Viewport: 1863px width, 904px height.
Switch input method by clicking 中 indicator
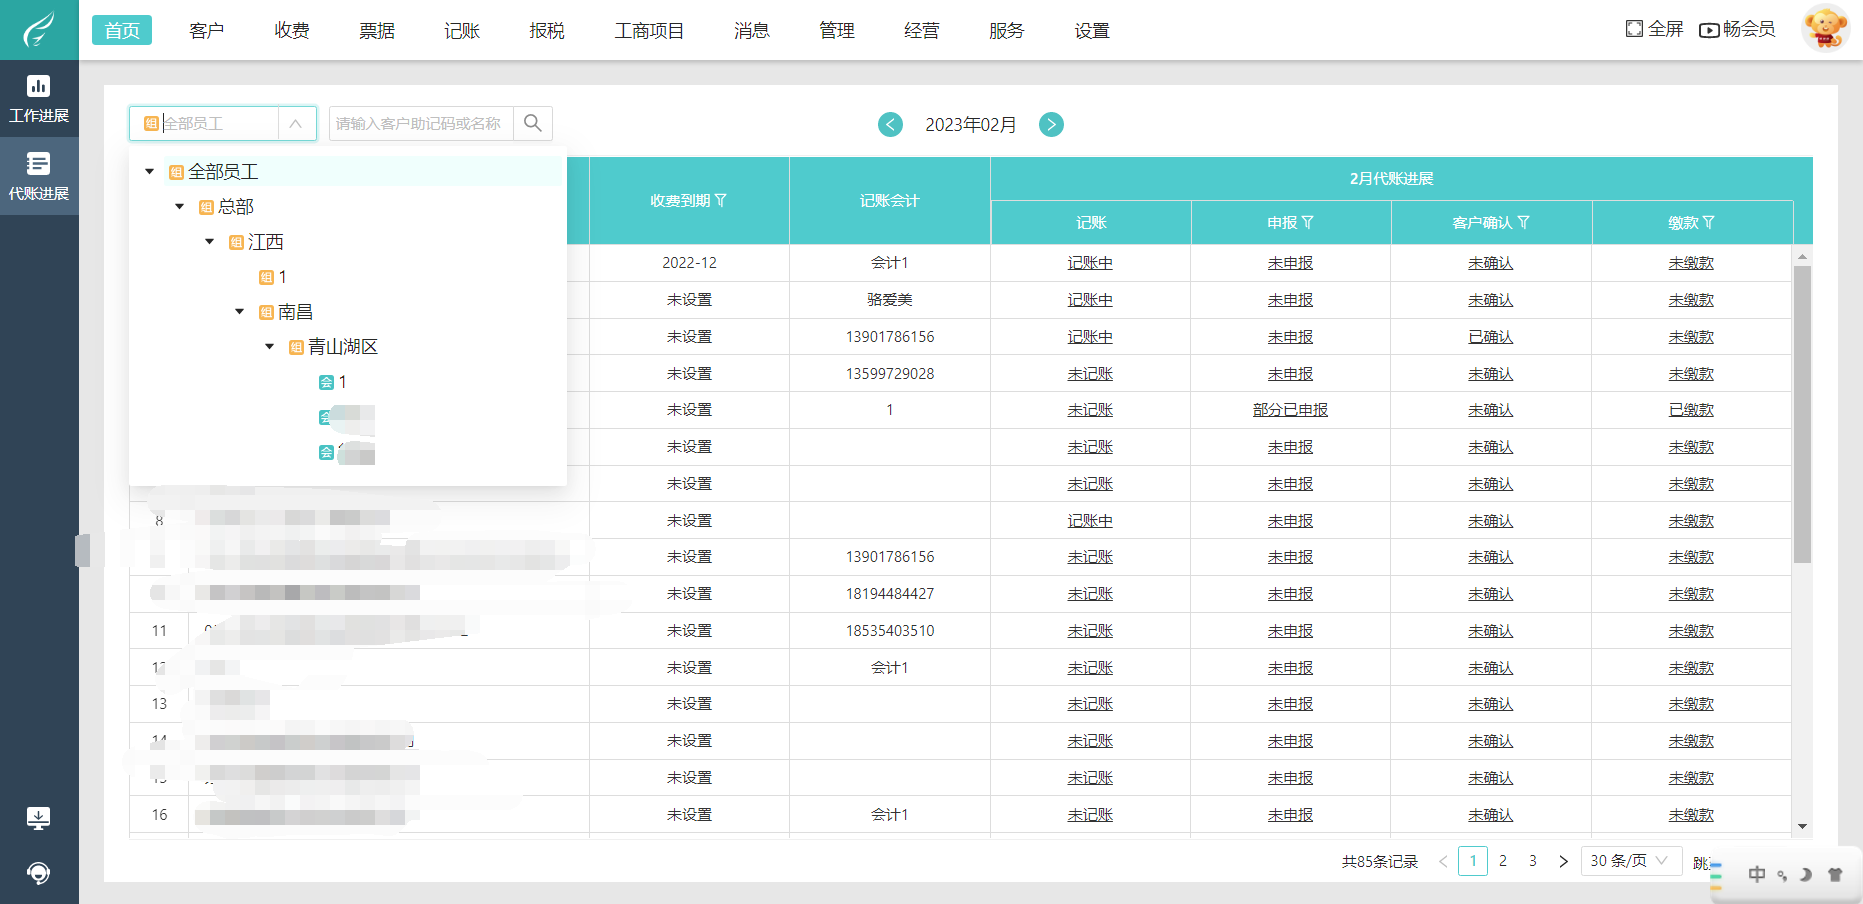click(x=1757, y=874)
